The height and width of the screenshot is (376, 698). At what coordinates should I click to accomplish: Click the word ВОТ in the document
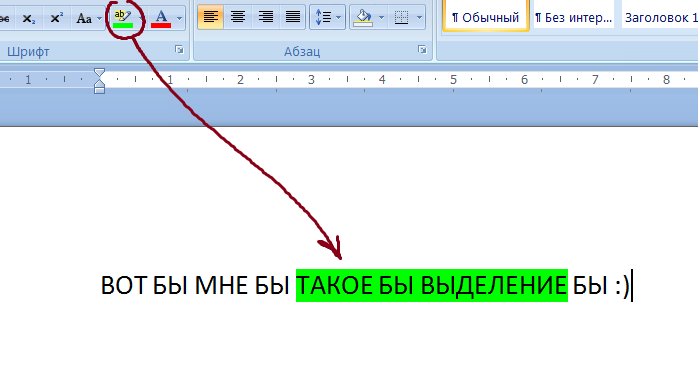123,285
